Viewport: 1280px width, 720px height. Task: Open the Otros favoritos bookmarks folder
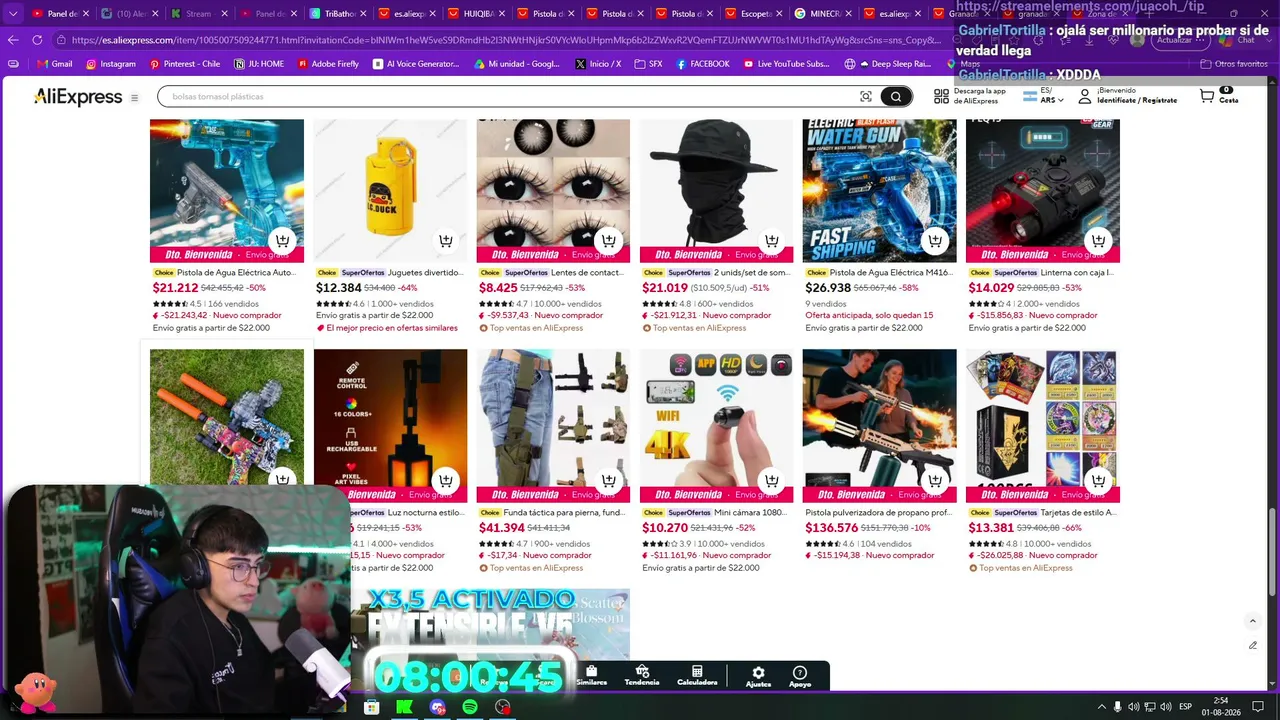coord(1234,64)
